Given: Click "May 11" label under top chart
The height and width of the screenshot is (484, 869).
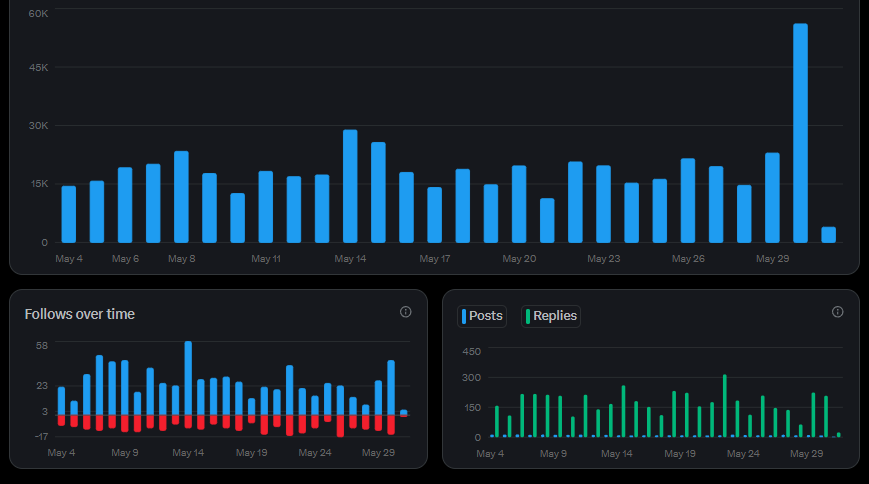Looking at the screenshot, I should pyautogui.click(x=266, y=259).
